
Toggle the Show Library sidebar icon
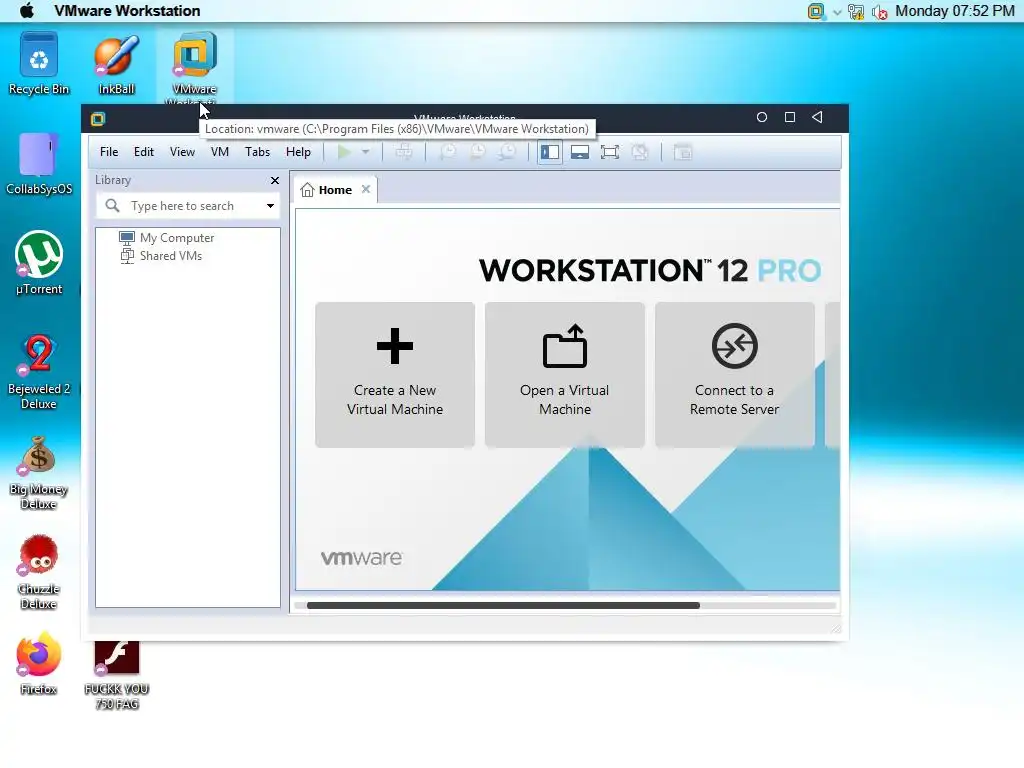[x=550, y=152]
